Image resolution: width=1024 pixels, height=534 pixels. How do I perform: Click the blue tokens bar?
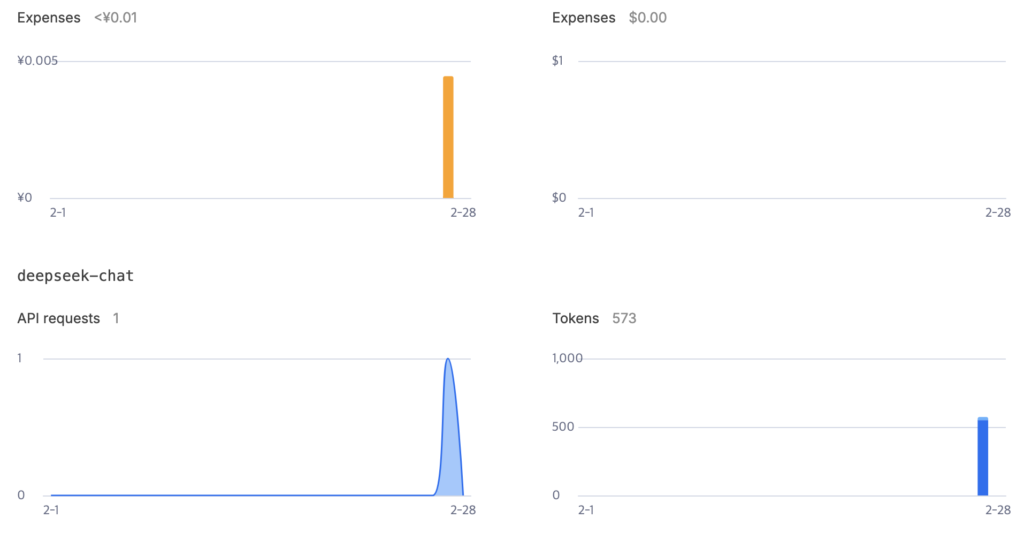point(982,457)
